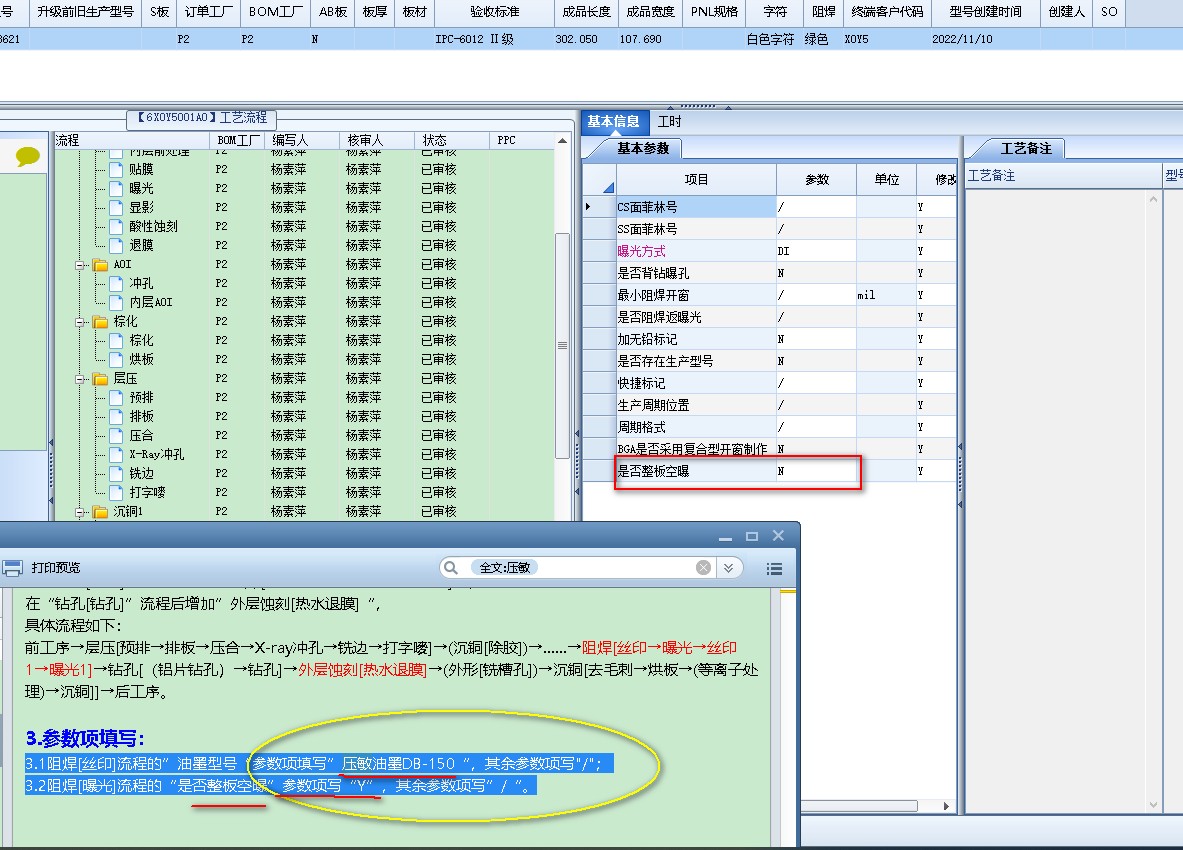
Task: Clear the search text with the X icon
Action: (x=703, y=567)
